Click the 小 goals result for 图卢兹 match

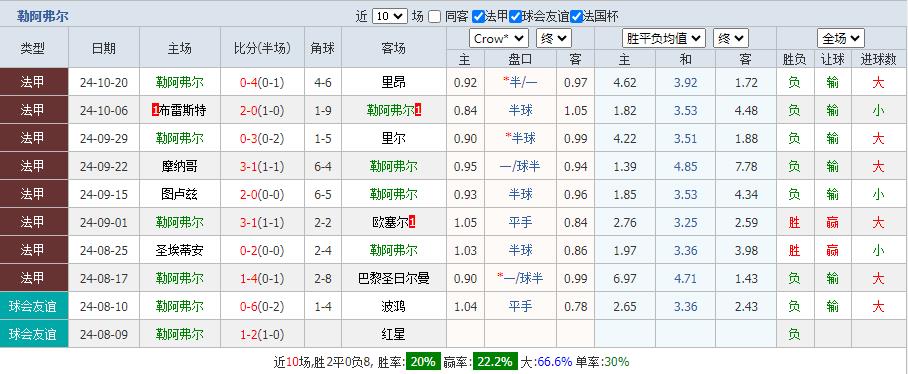pyautogui.click(x=878, y=194)
